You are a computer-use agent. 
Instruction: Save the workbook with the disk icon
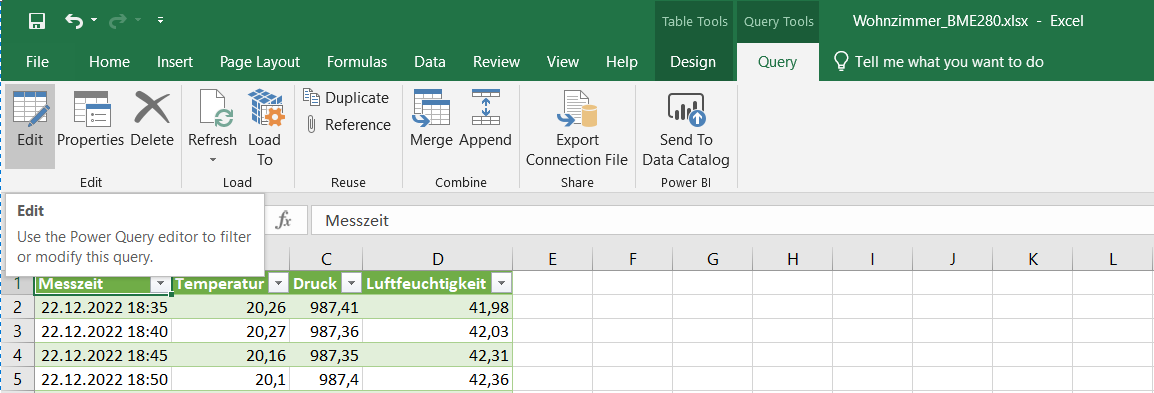coord(37,21)
